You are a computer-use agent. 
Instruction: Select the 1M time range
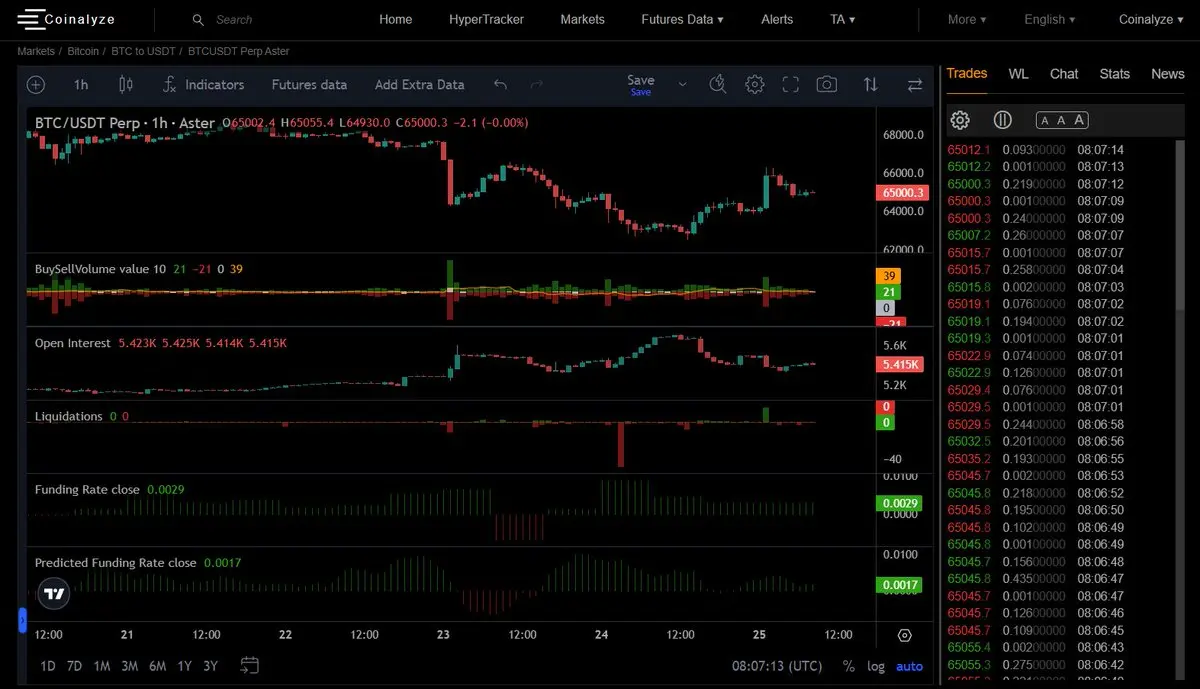(102, 666)
